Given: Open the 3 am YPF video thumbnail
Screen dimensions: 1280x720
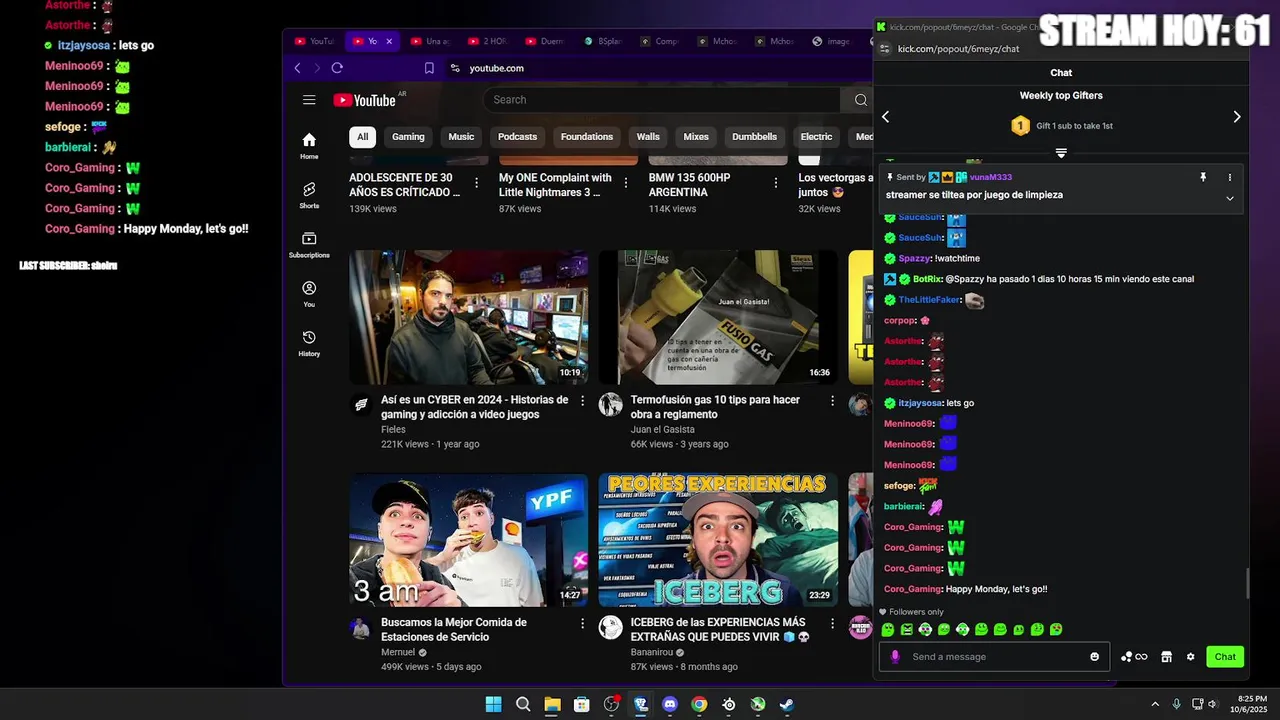Looking at the screenshot, I should 468,540.
